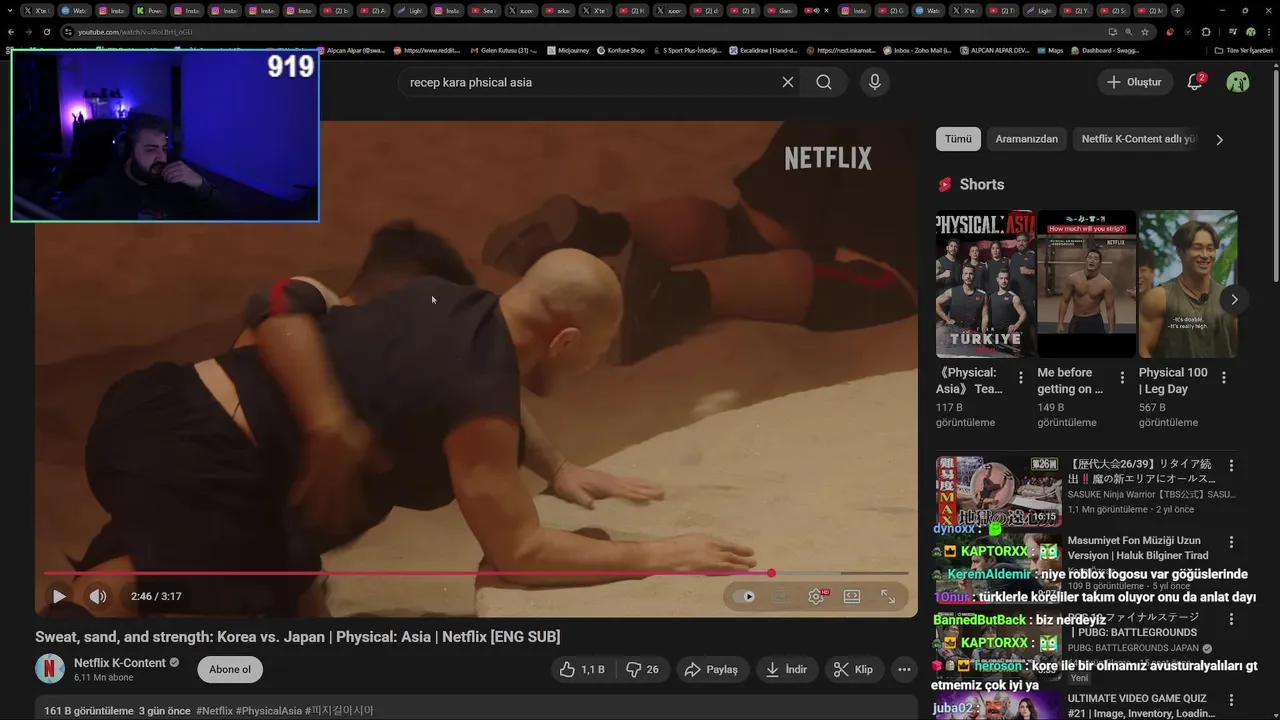This screenshot has width=1280, height=720.
Task: Toggle subtitles in the video player
Action: point(780,596)
